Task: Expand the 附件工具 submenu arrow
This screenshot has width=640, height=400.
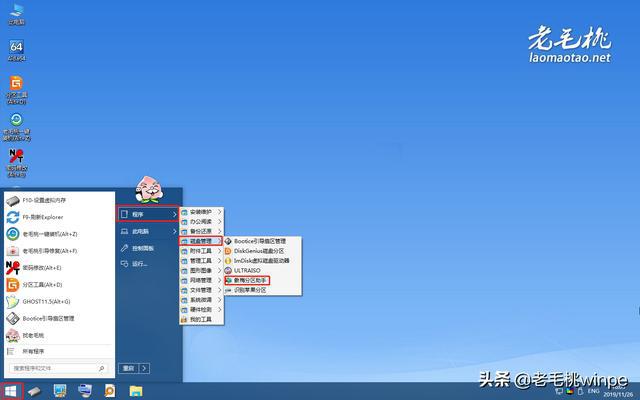Action: [x=220, y=251]
